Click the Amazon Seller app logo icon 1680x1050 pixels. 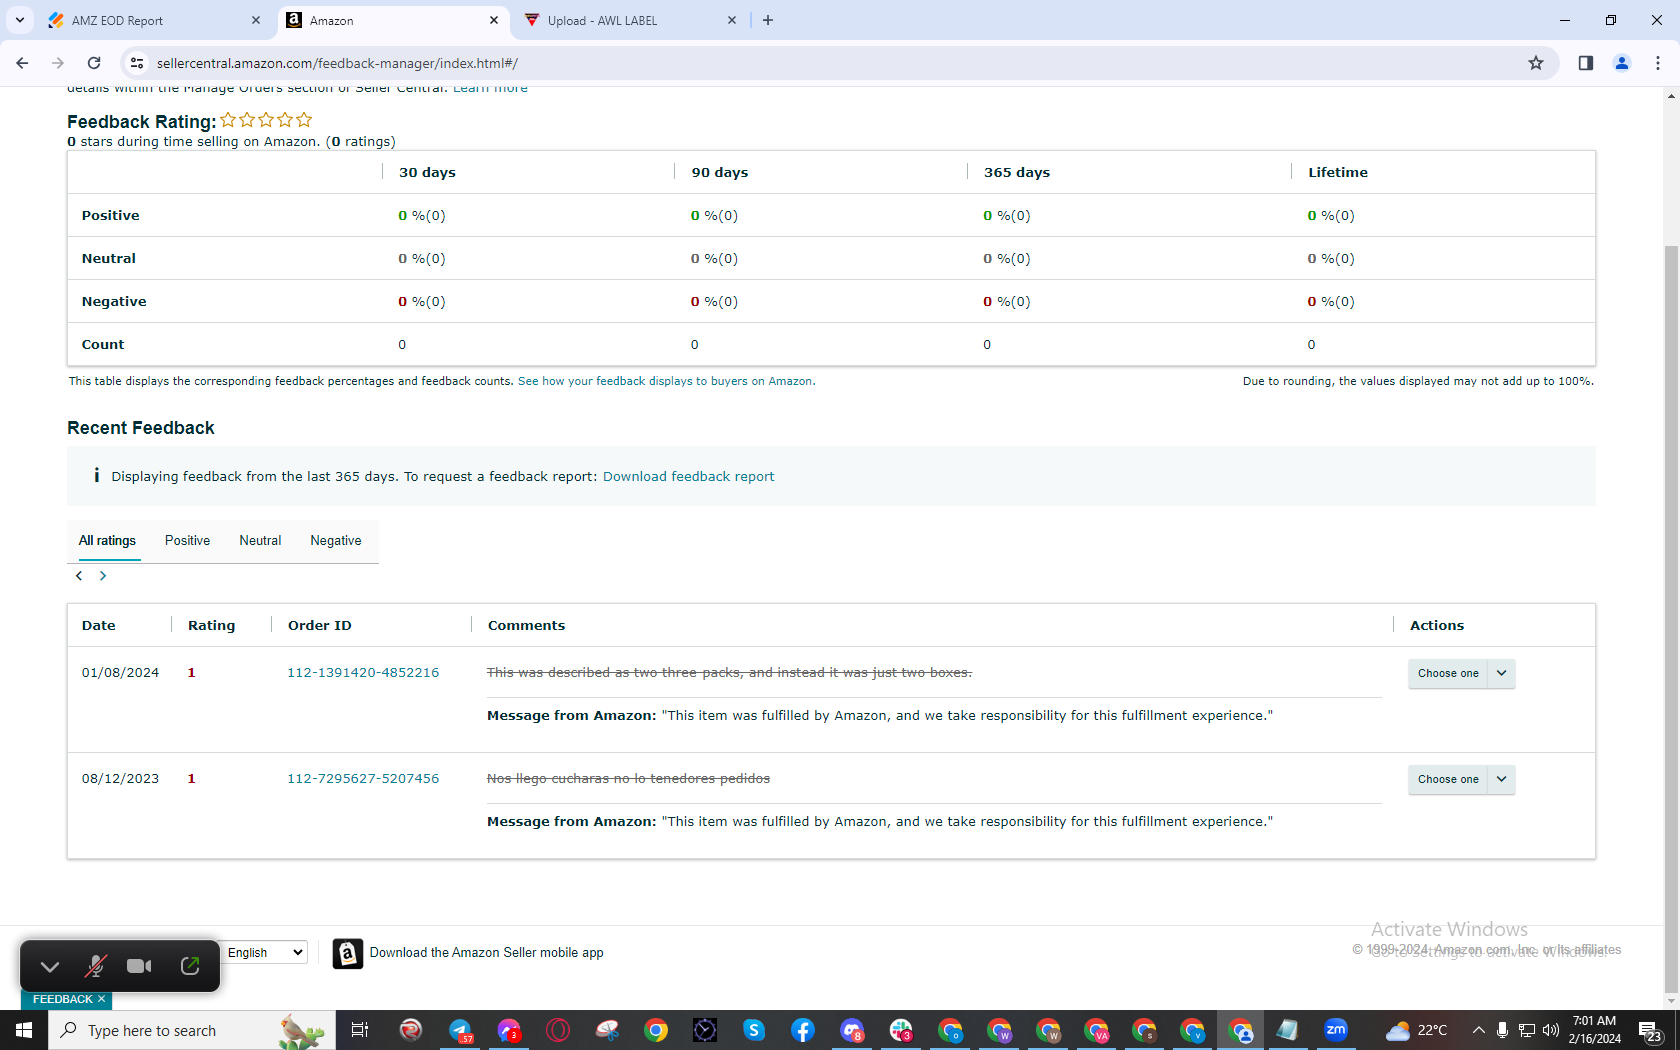(347, 954)
